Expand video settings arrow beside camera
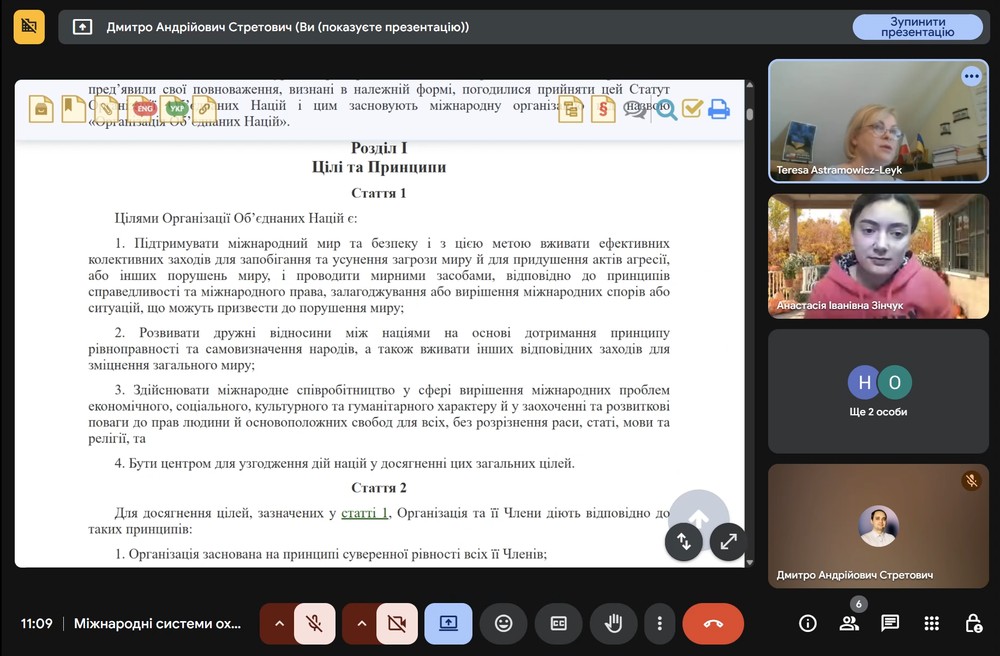Image resolution: width=1000 pixels, height=656 pixels. coord(361,623)
